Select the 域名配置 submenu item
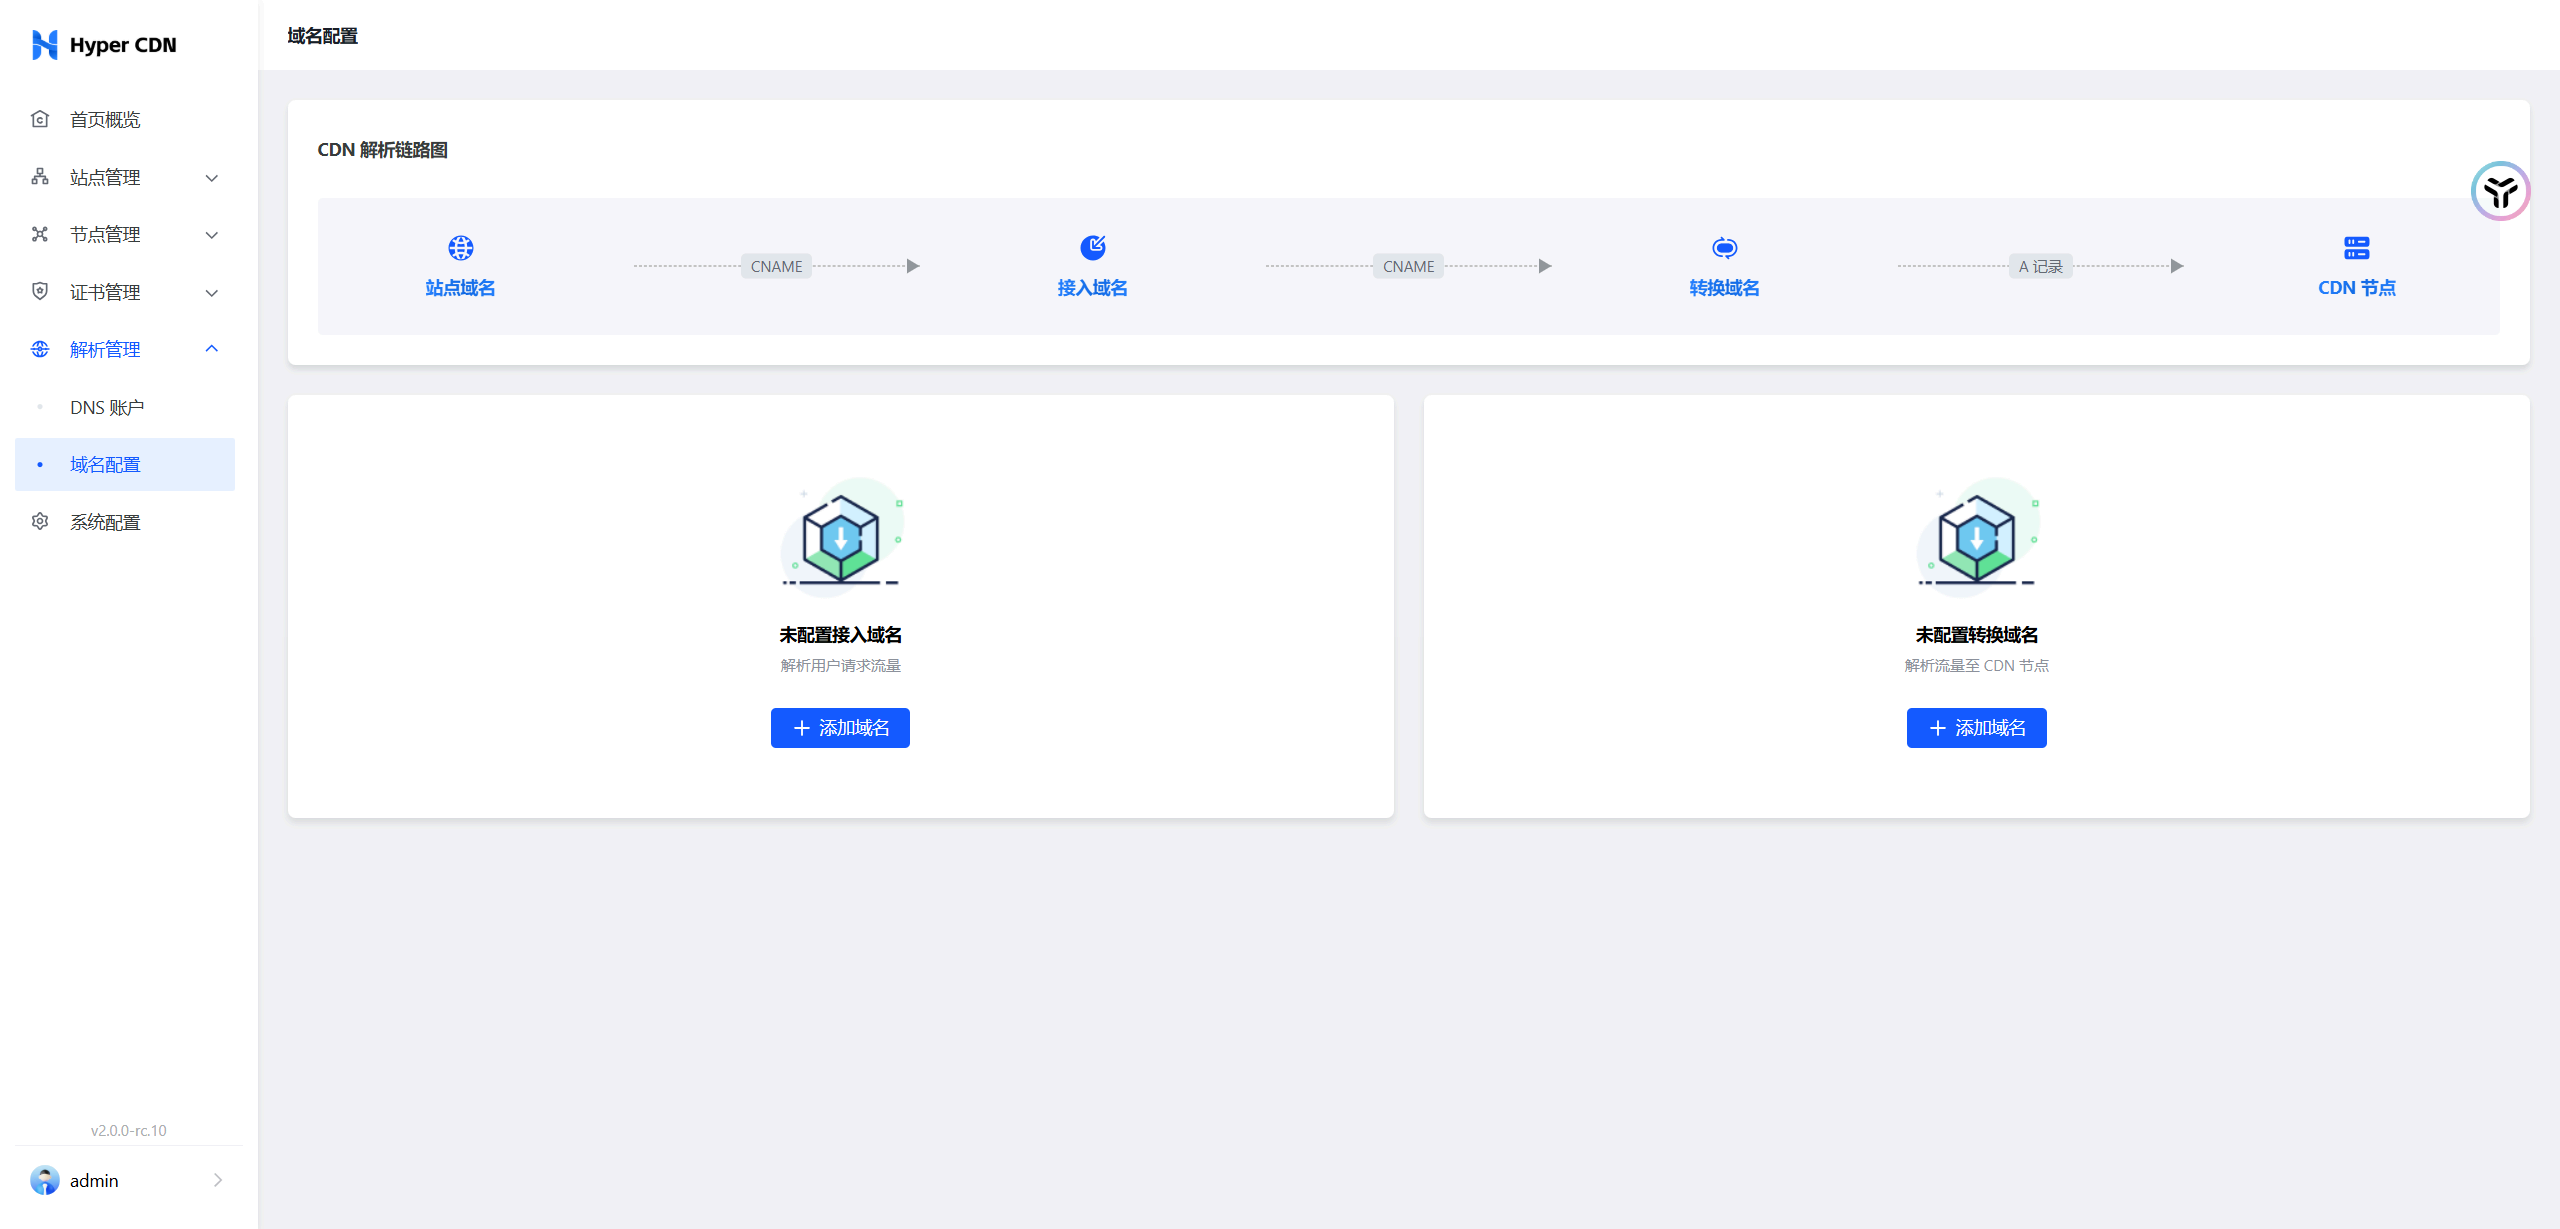This screenshot has height=1229, width=2560. pos(105,465)
